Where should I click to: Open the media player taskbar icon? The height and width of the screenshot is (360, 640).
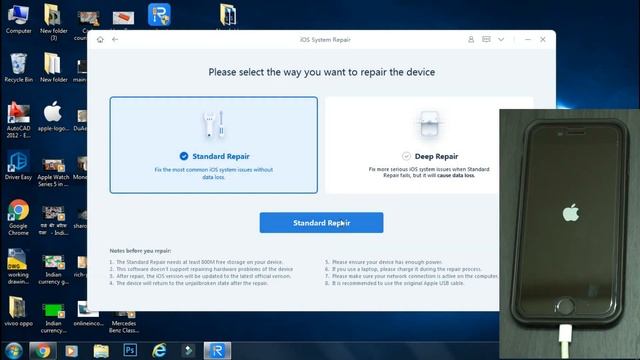[x=71, y=351]
